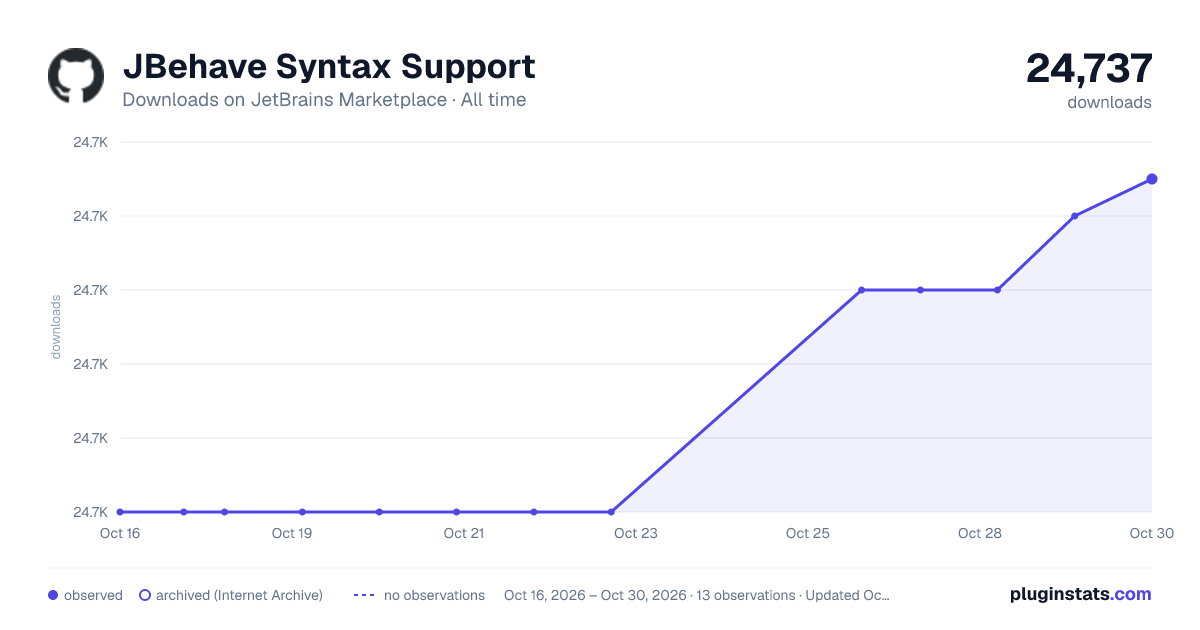This screenshot has width=1200, height=630.
Task: Click the 'observed' legend label
Action: coord(93,595)
